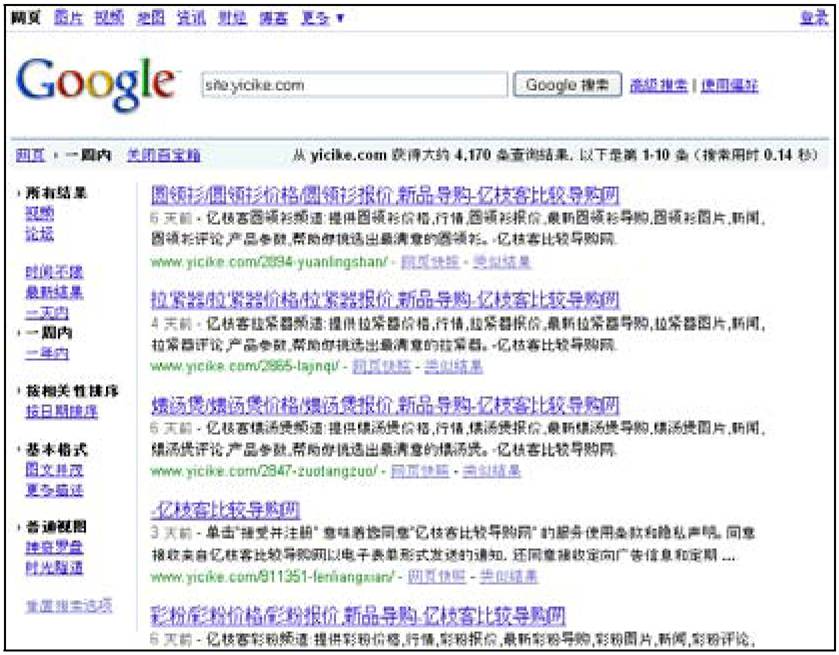The image size is (839, 655).
Task: Click the www.yicike.com/911351-fenliangxian/ URL text
Action: [x=272, y=576]
